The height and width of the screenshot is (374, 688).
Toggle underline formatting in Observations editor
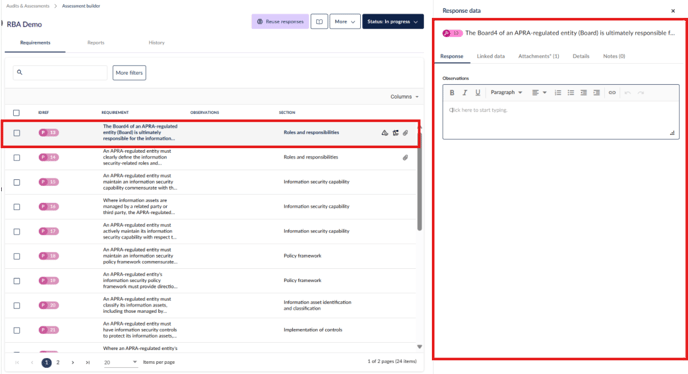click(x=478, y=93)
